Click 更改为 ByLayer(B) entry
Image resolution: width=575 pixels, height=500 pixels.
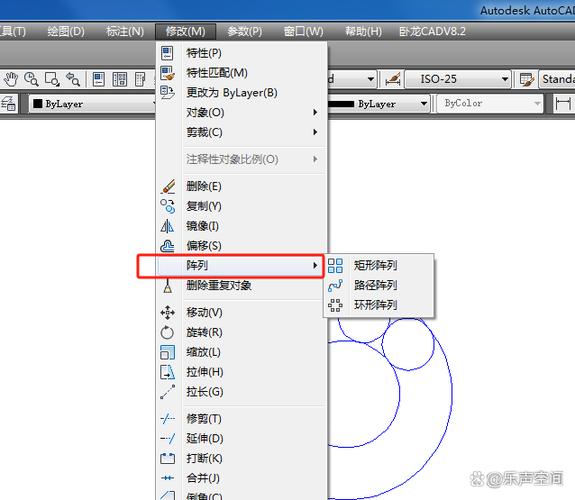[x=241, y=93]
